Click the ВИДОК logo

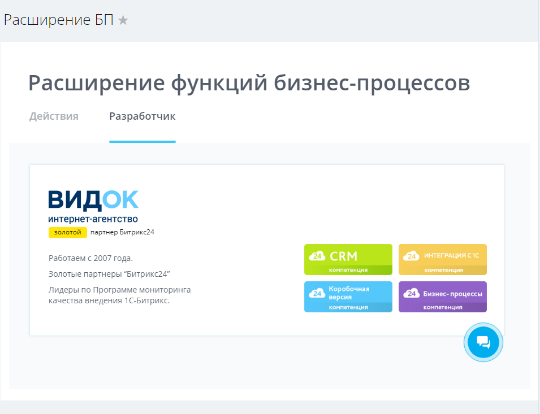[93, 200]
